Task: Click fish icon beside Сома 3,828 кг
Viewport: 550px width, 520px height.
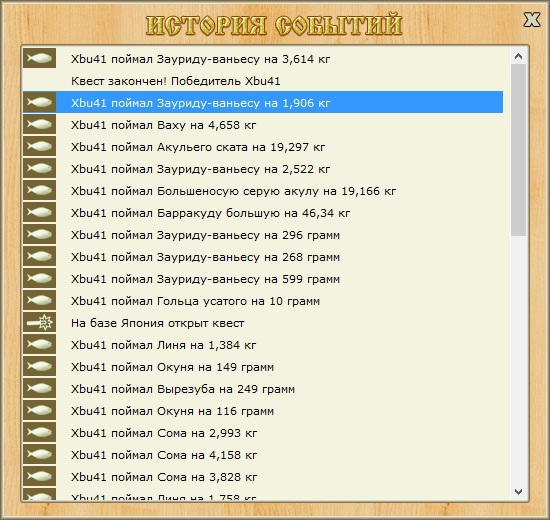Action: coord(39,476)
